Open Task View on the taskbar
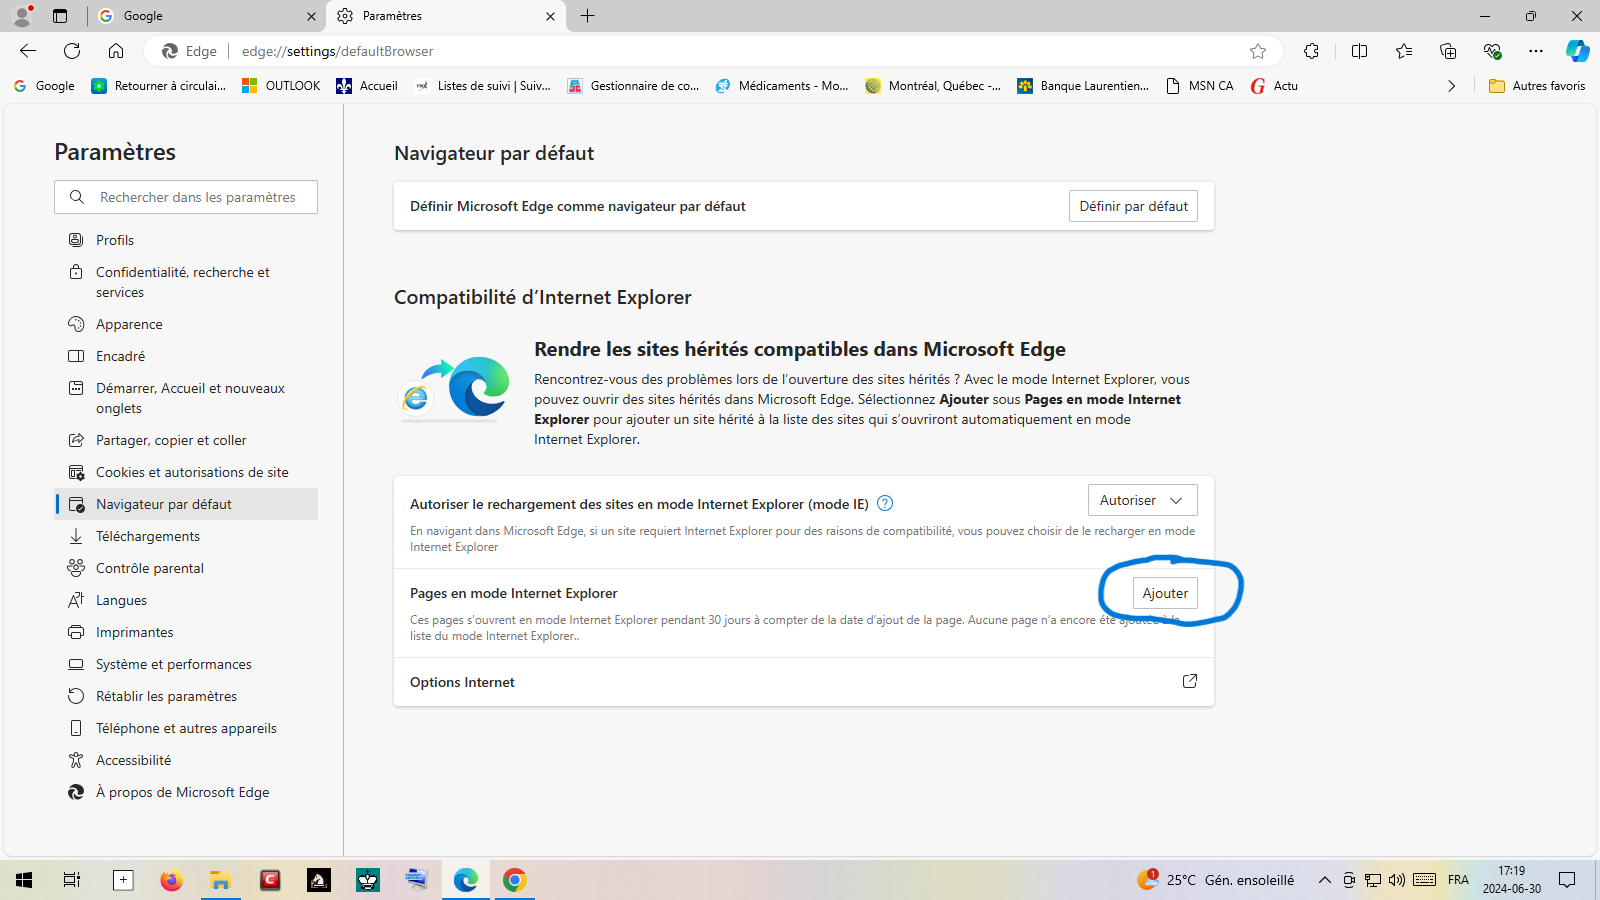This screenshot has width=1600, height=900. pos(72,880)
